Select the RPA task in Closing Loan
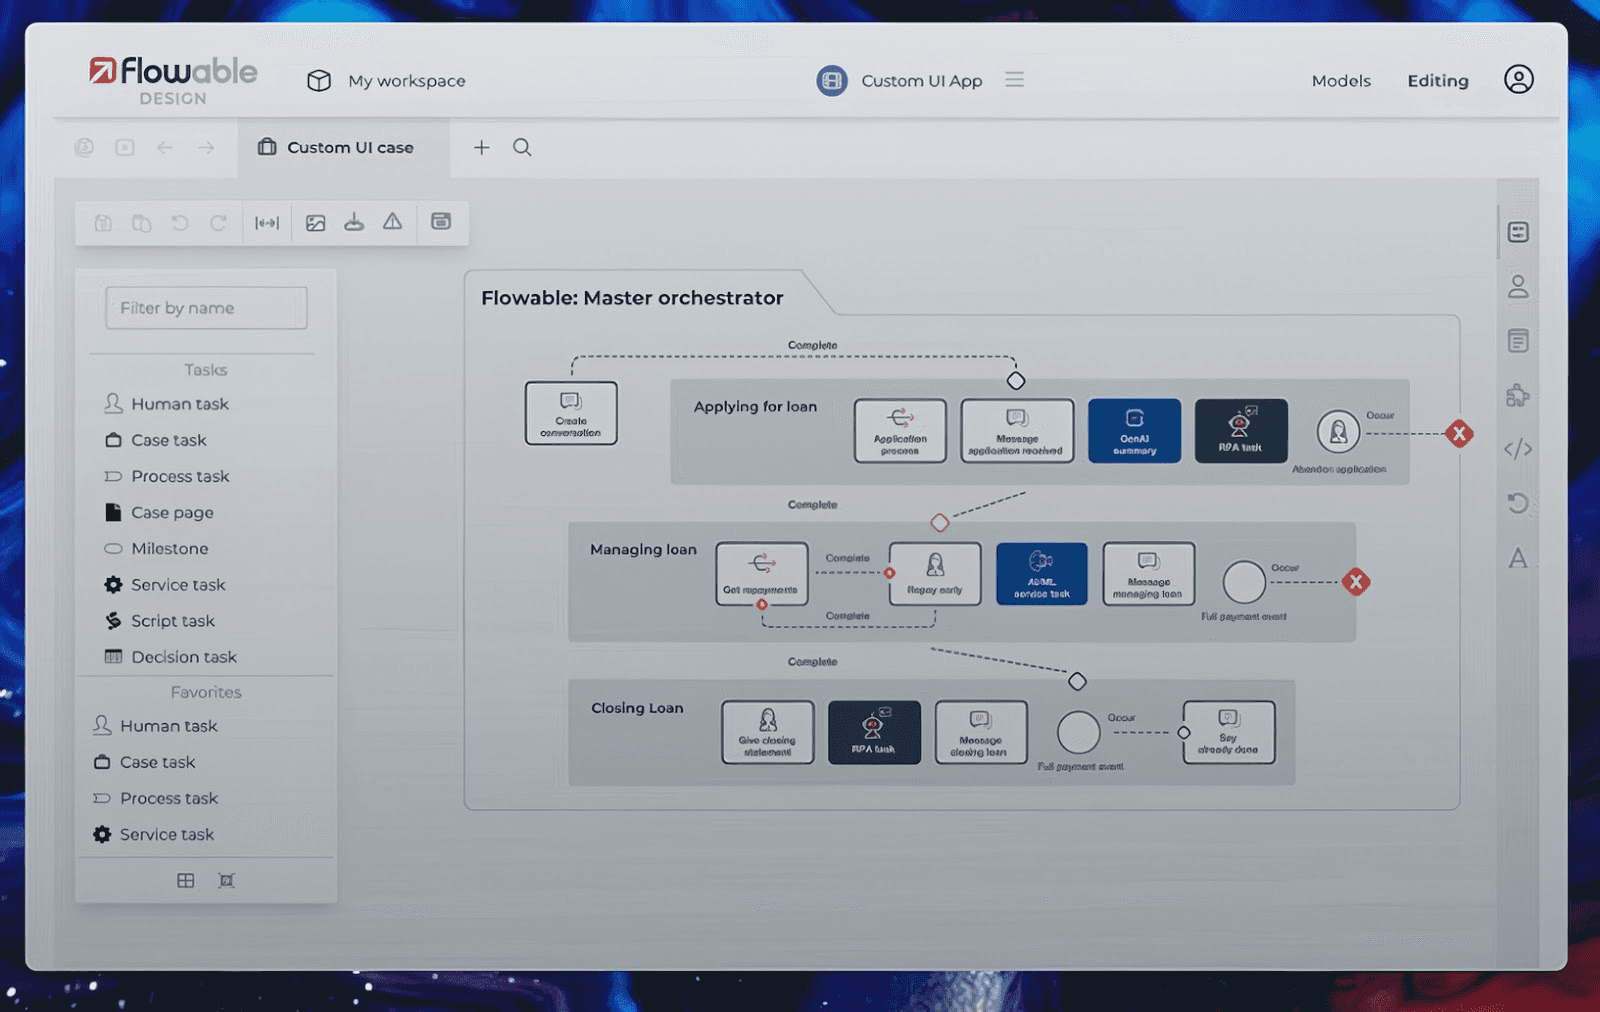 (874, 732)
